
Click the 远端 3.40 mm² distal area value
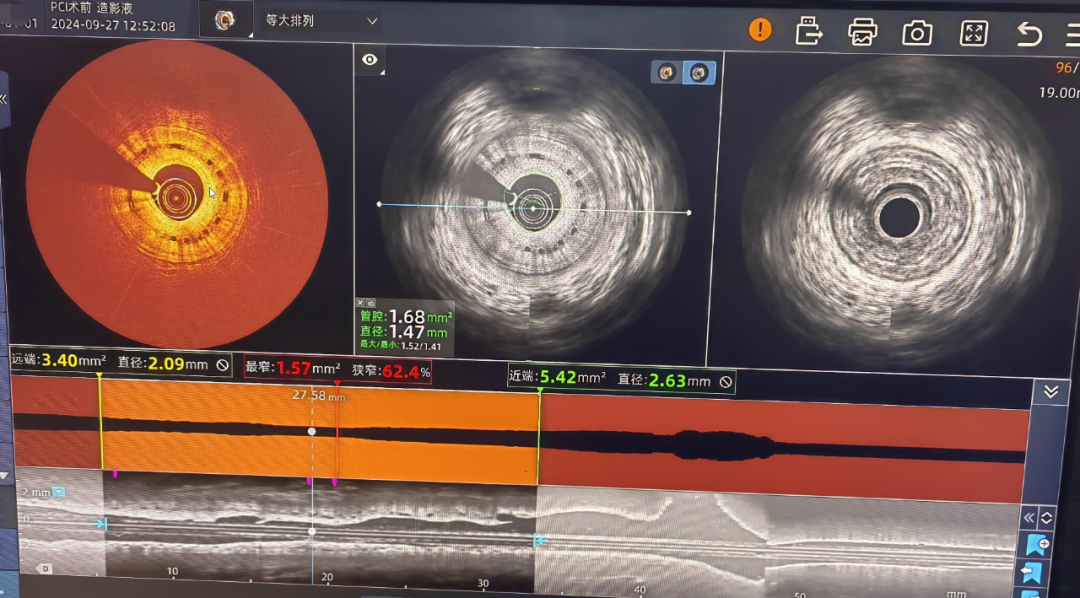pyautogui.click(x=59, y=360)
